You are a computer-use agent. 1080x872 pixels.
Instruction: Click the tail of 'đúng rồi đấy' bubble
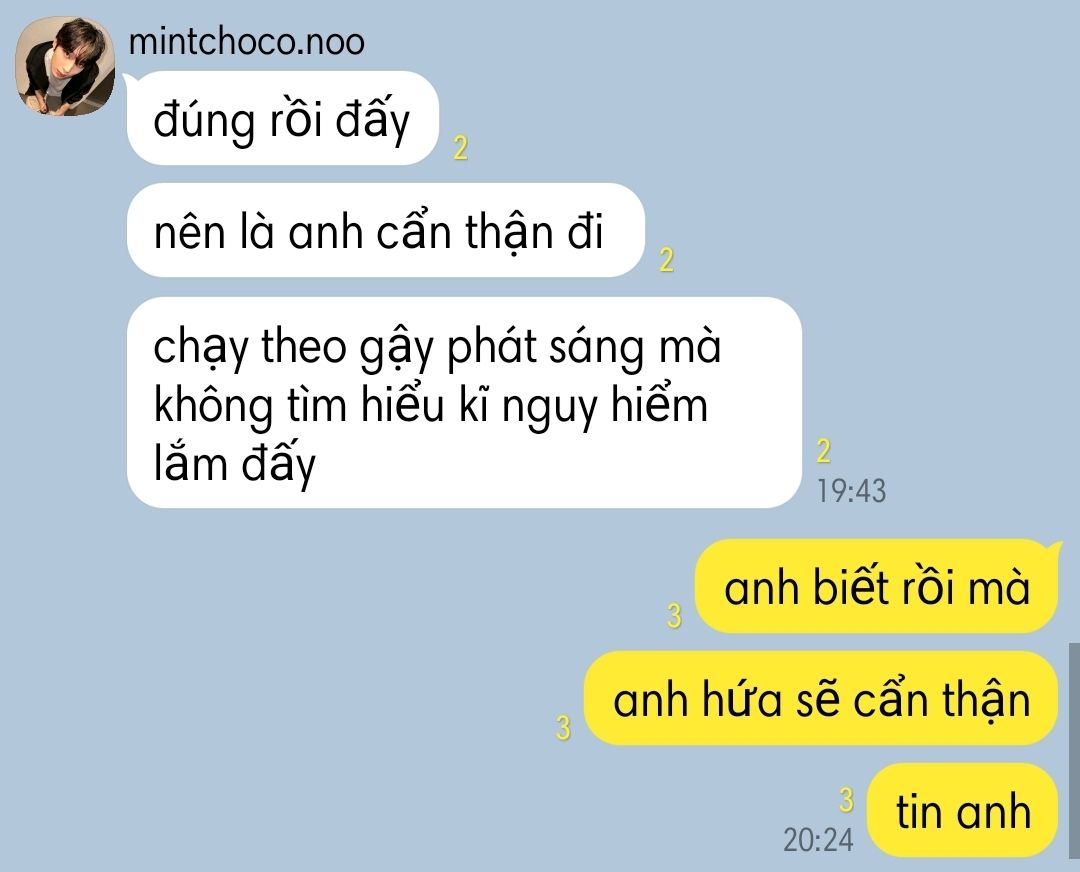click(x=129, y=81)
